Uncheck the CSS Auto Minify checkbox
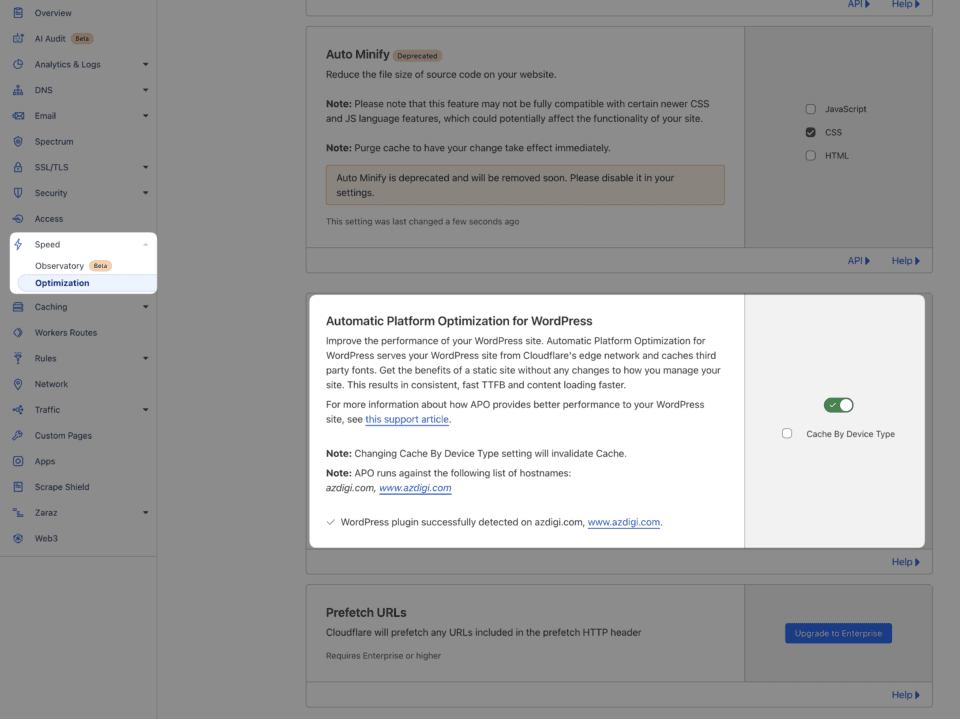Viewport: 960px width, 719px height. pos(811,132)
